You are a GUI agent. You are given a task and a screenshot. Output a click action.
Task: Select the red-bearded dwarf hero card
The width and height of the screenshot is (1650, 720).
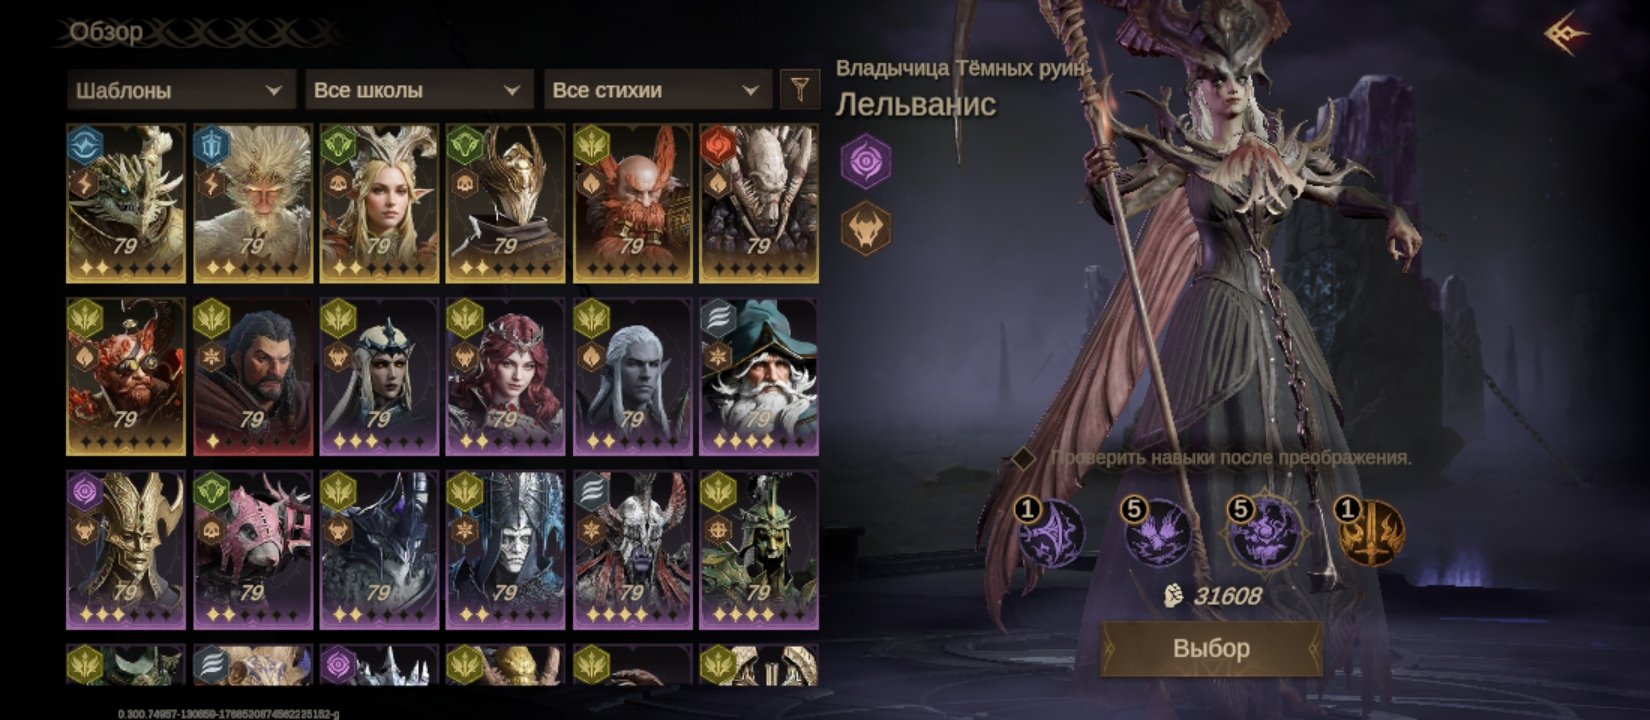[633, 204]
